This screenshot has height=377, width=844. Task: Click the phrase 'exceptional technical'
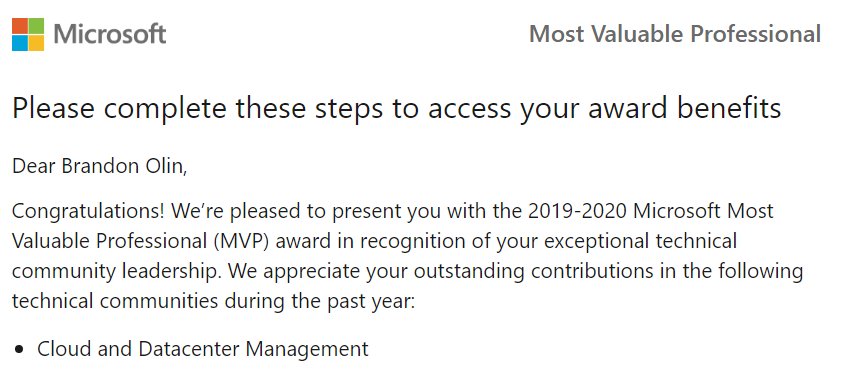coord(640,241)
